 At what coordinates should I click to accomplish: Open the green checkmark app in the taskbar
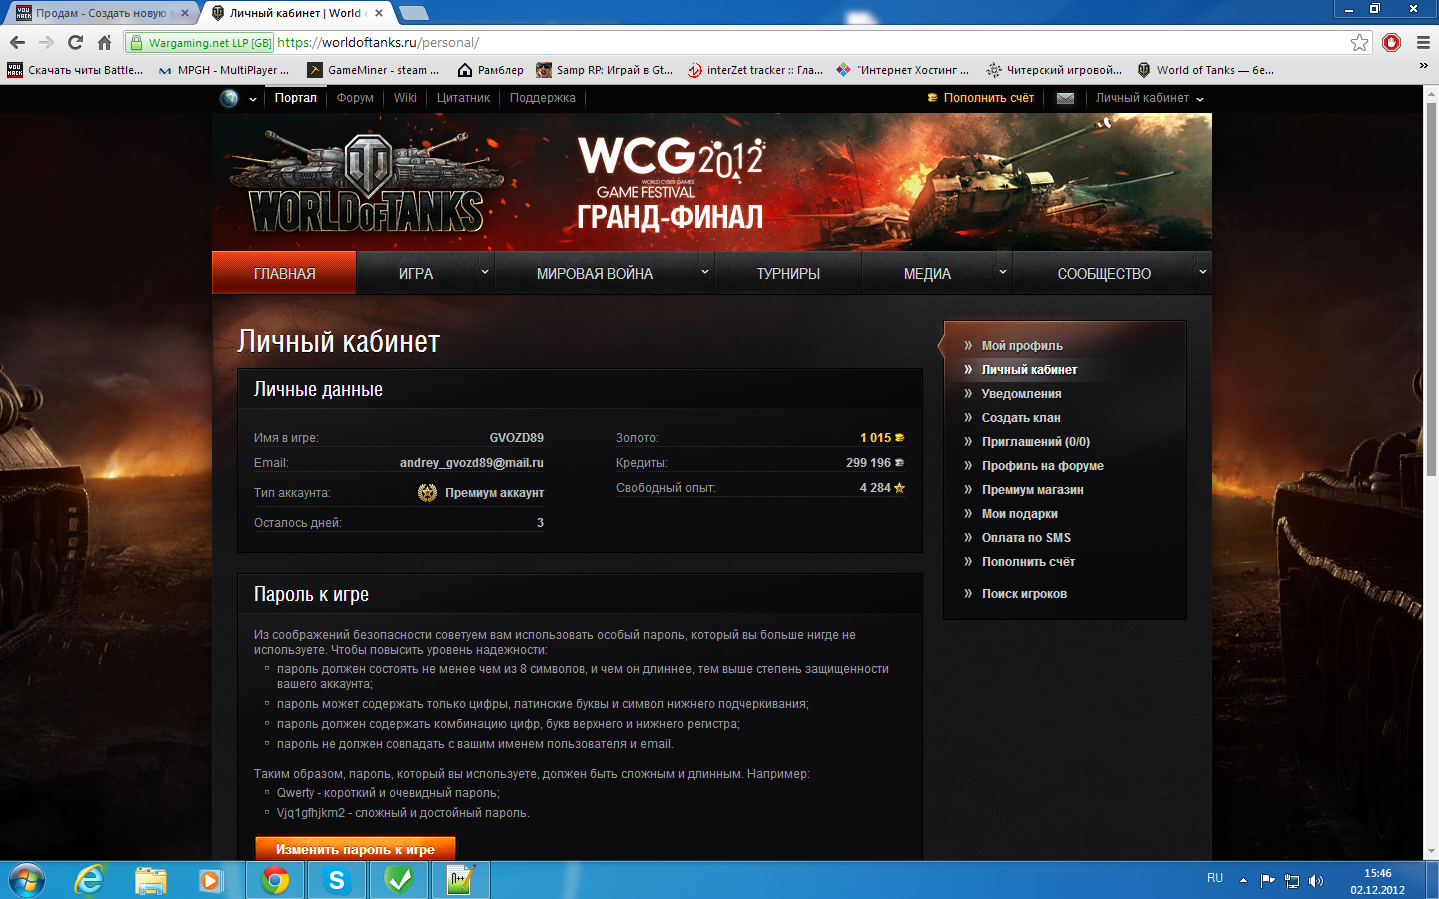[x=399, y=880]
